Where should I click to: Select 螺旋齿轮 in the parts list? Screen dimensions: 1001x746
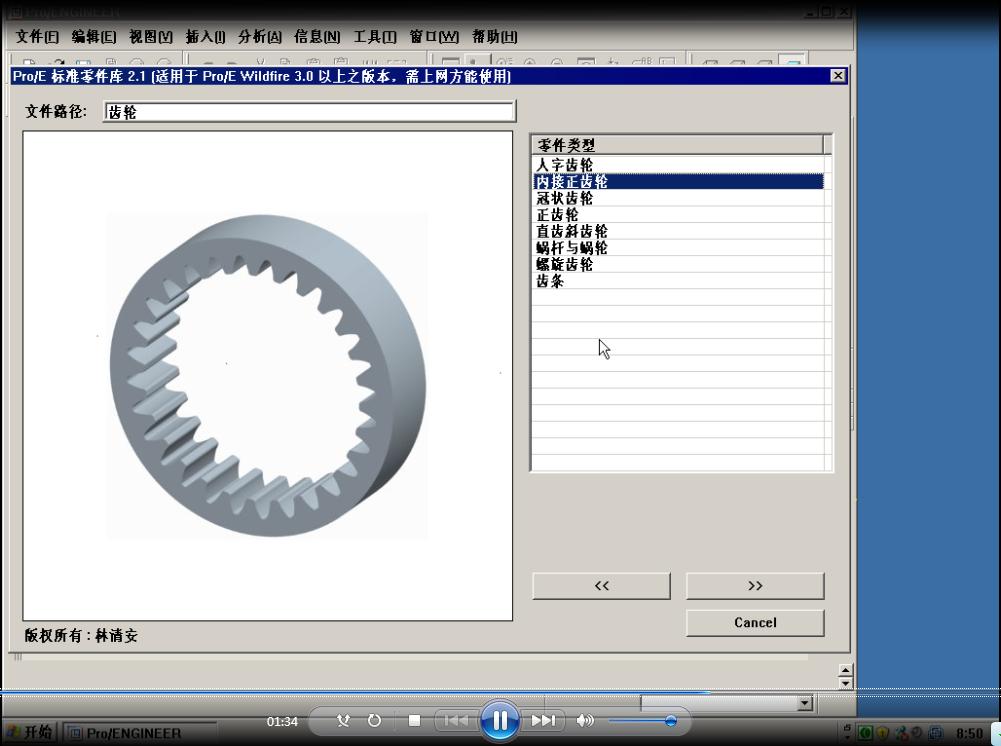click(678, 264)
